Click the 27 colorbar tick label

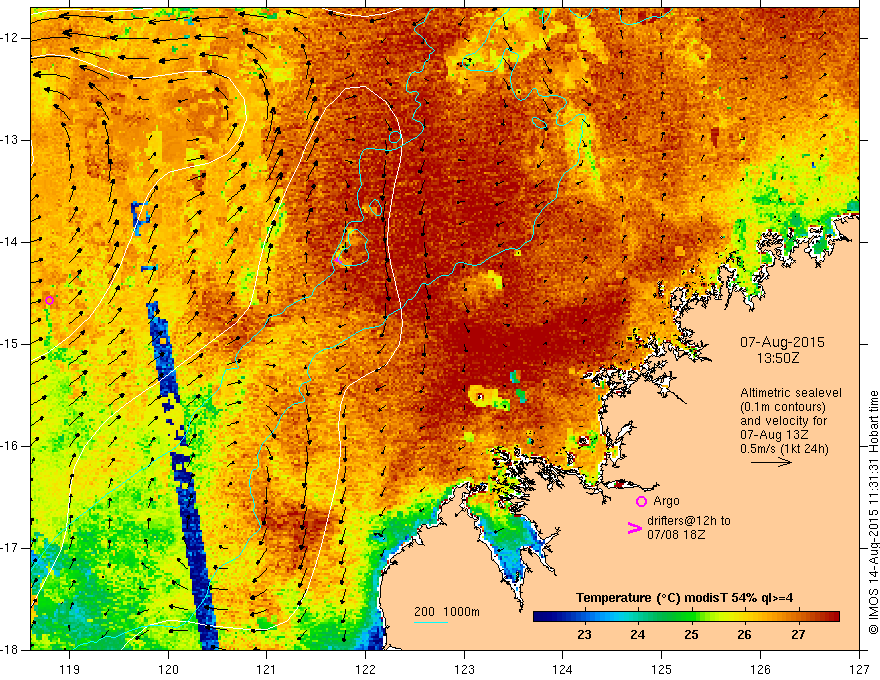click(x=798, y=635)
